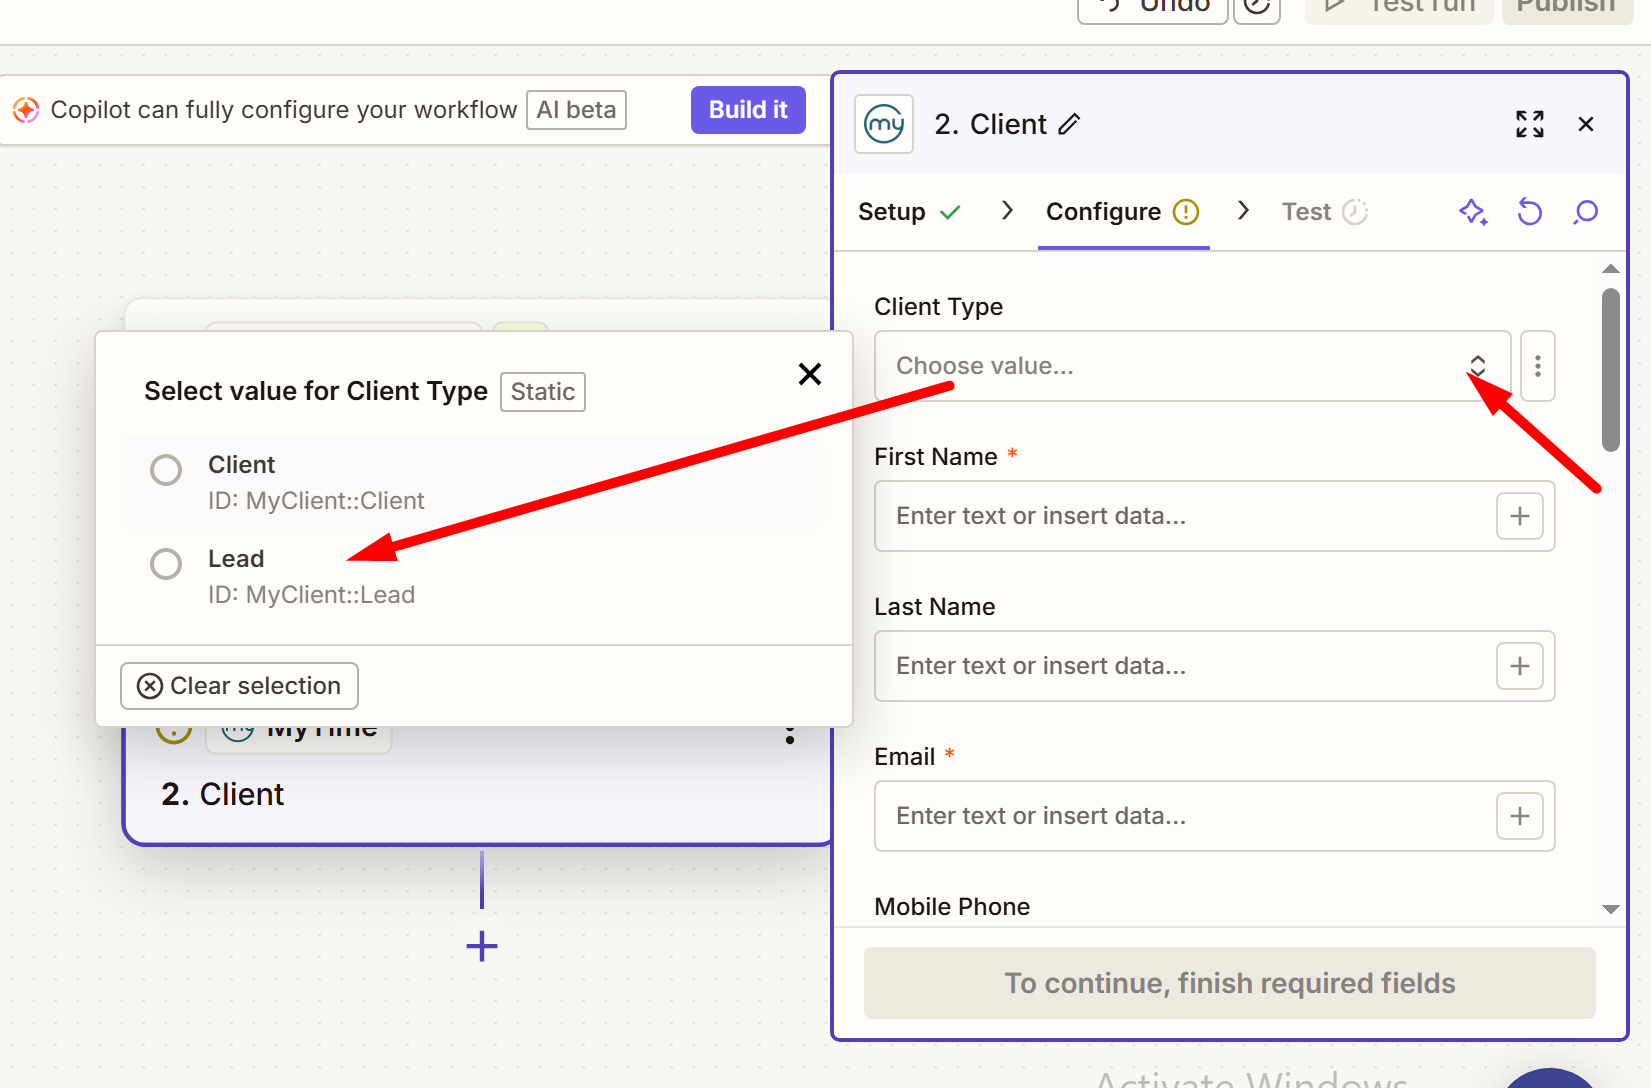
Task: Click the '2. Client' step card title
Action: coord(223,794)
